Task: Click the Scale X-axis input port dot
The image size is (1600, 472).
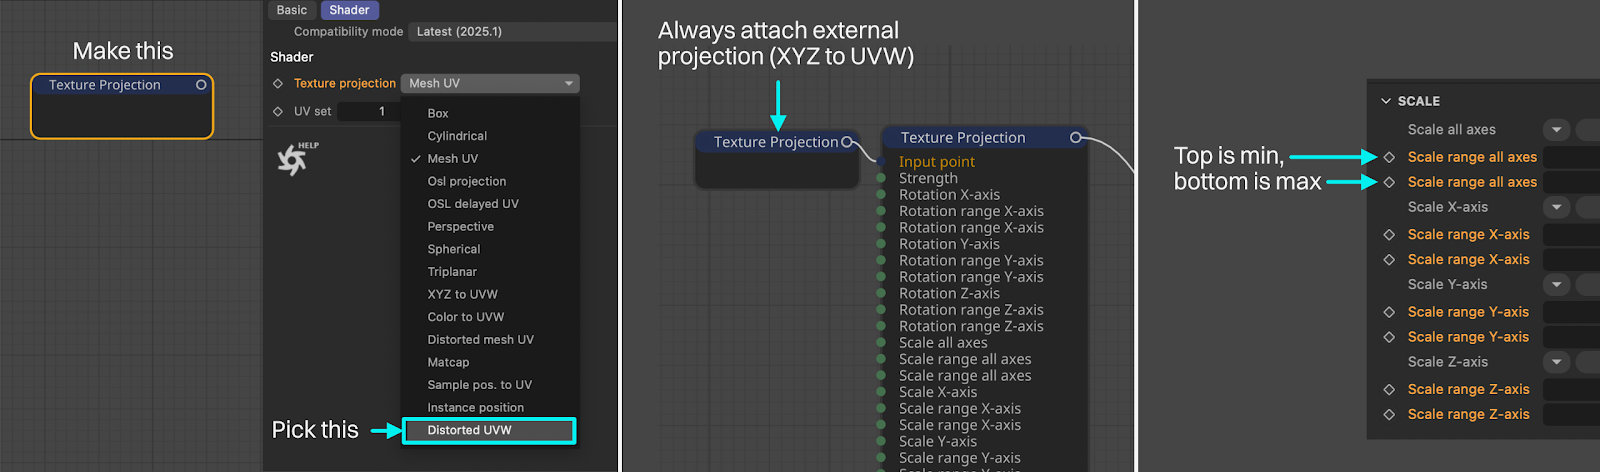Action: [x=881, y=392]
